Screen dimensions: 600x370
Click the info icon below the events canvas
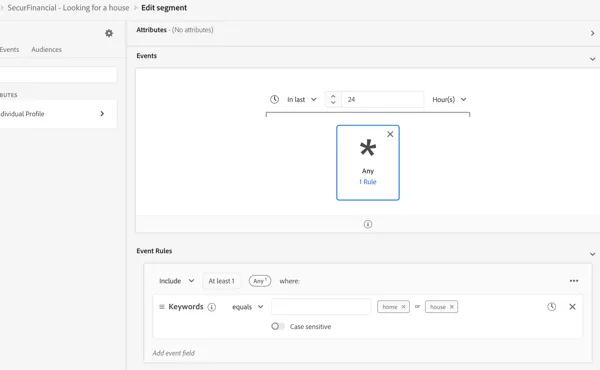[368, 224]
